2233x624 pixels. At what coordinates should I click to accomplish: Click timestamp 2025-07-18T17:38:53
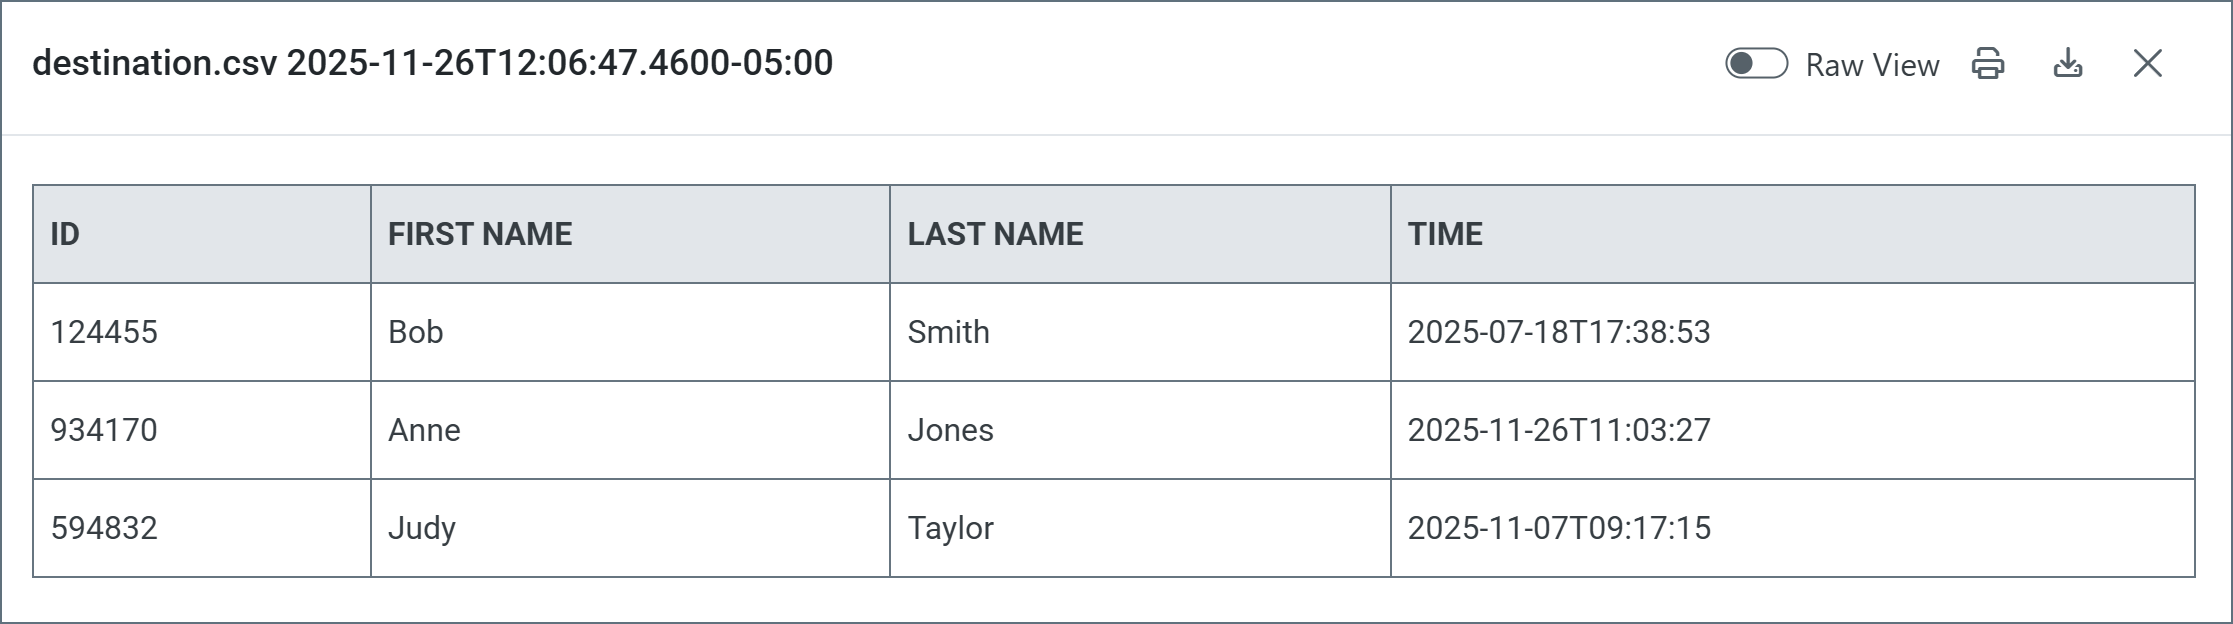pyautogui.click(x=1559, y=332)
